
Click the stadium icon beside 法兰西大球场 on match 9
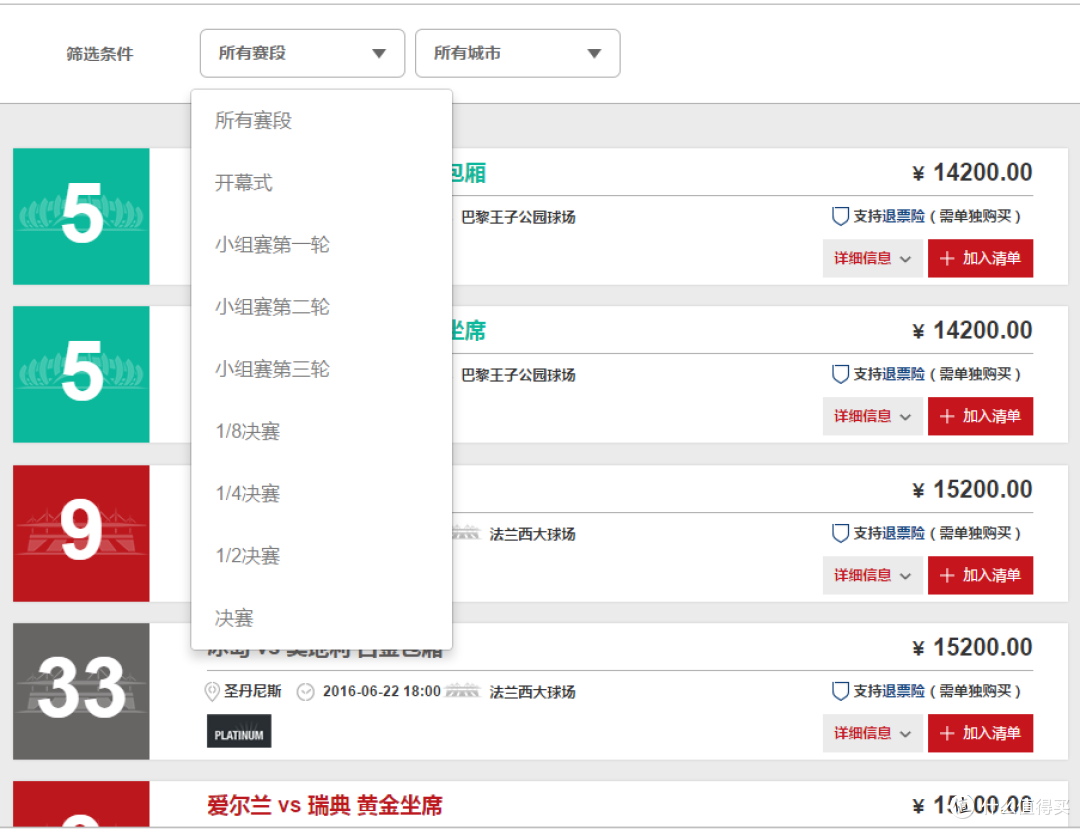coord(466,533)
